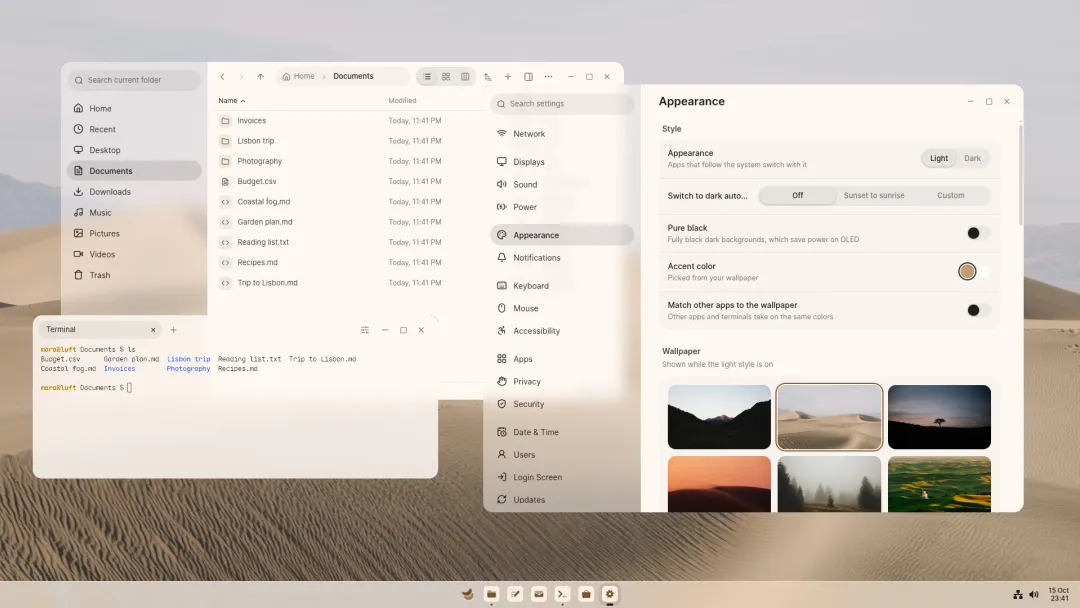Launch file manager from the dock
This screenshot has height=608, width=1080.
(491, 594)
